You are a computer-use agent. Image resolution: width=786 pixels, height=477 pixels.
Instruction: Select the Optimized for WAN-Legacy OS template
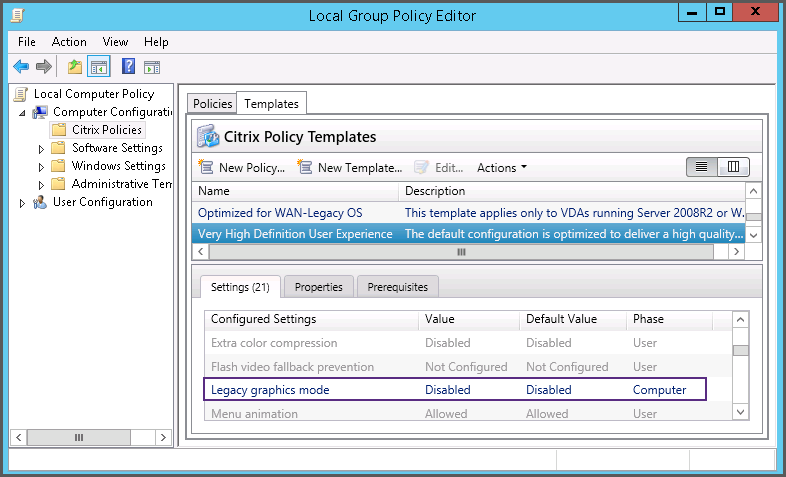(279, 213)
